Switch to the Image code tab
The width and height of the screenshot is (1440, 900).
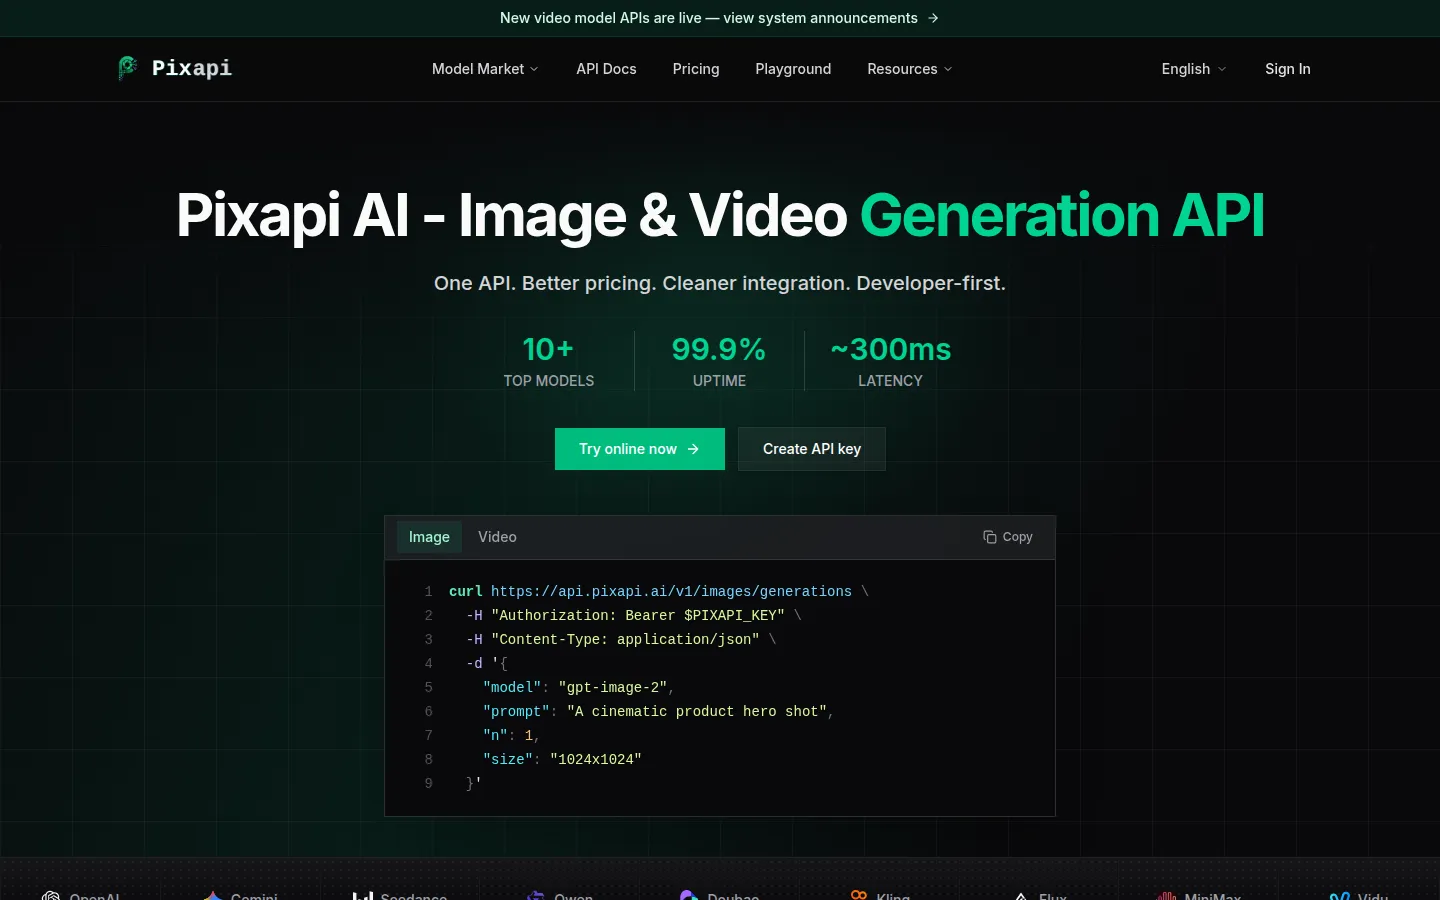[429, 537]
